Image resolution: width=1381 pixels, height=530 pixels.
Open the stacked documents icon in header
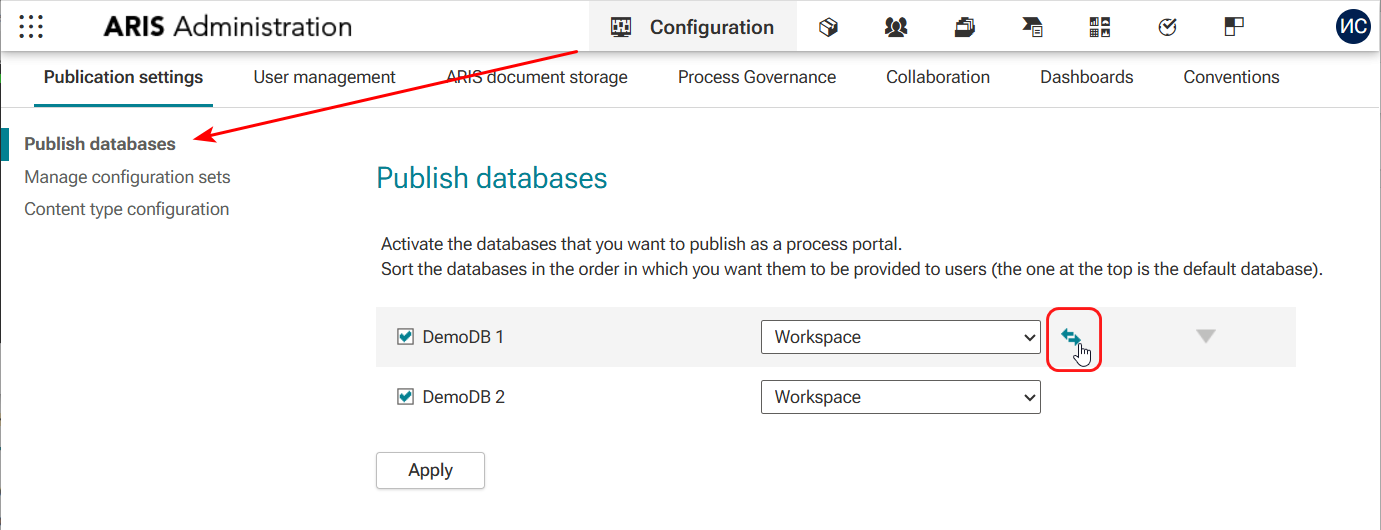pos(964,27)
